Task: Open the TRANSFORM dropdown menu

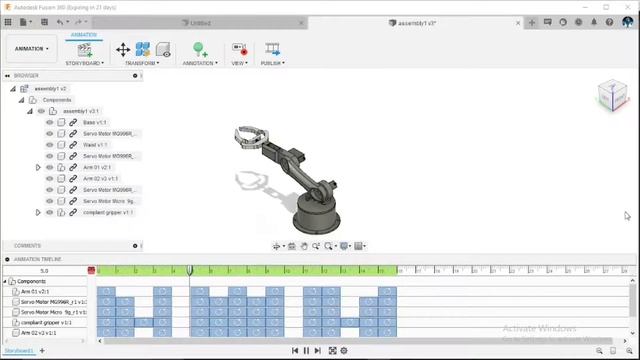Action: pos(142,63)
